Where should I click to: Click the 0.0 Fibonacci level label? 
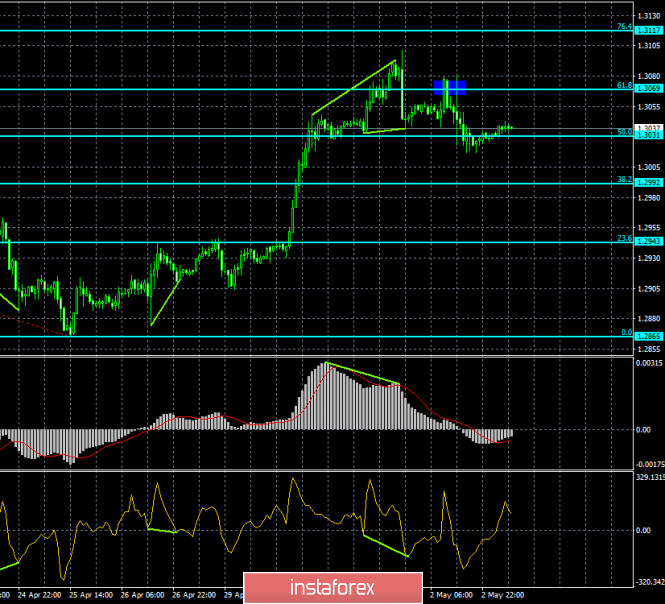click(625, 332)
